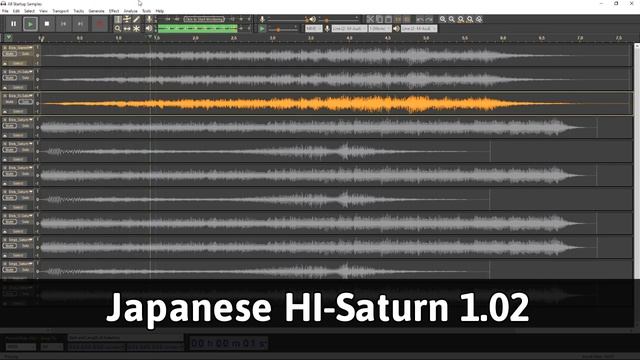The width and height of the screenshot is (640, 360).
Task: Close the first track with its X
Action: (x=5, y=48)
